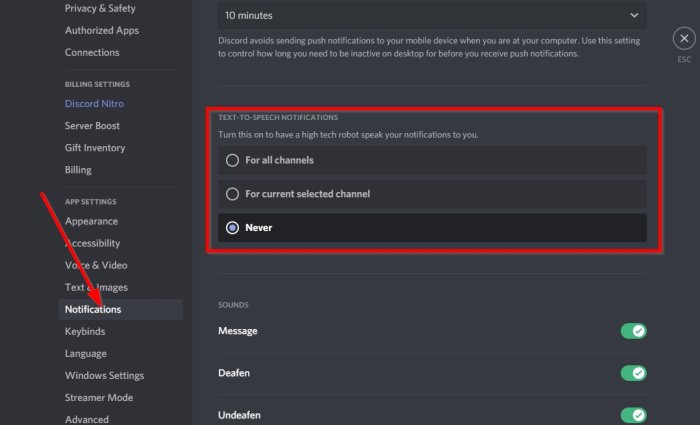Toggle the Message sound switch
Image resolution: width=700 pixels, height=425 pixels.
click(x=633, y=331)
